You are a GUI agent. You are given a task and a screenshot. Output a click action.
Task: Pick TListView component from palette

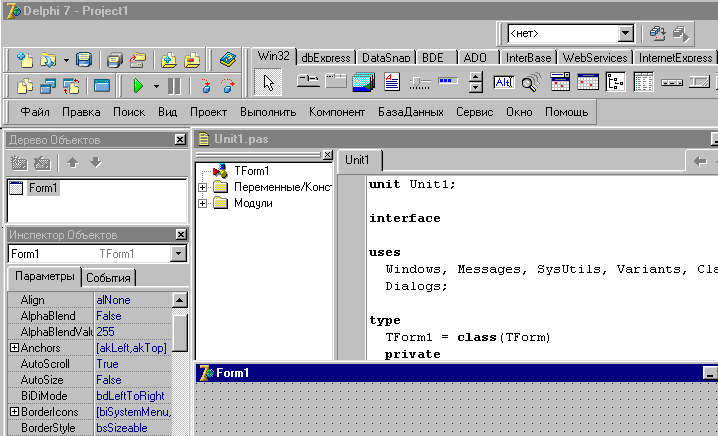point(643,82)
